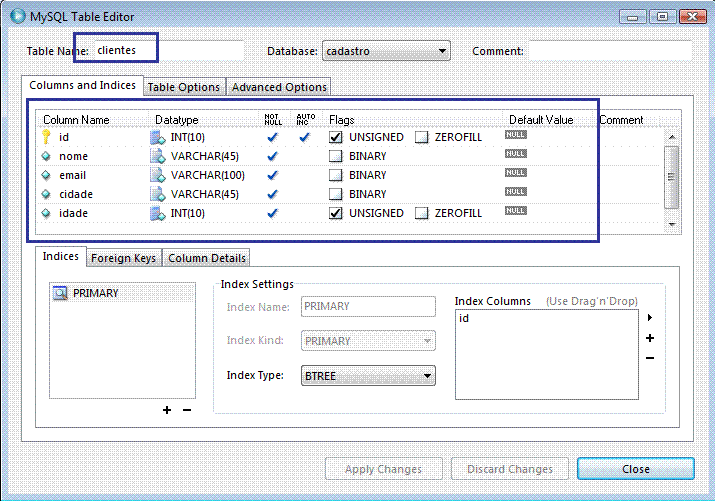The width and height of the screenshot is (715, 501).
Task: Click the NULL default badge of idade row
Action: pyautogui.click(x=516, y=211)
